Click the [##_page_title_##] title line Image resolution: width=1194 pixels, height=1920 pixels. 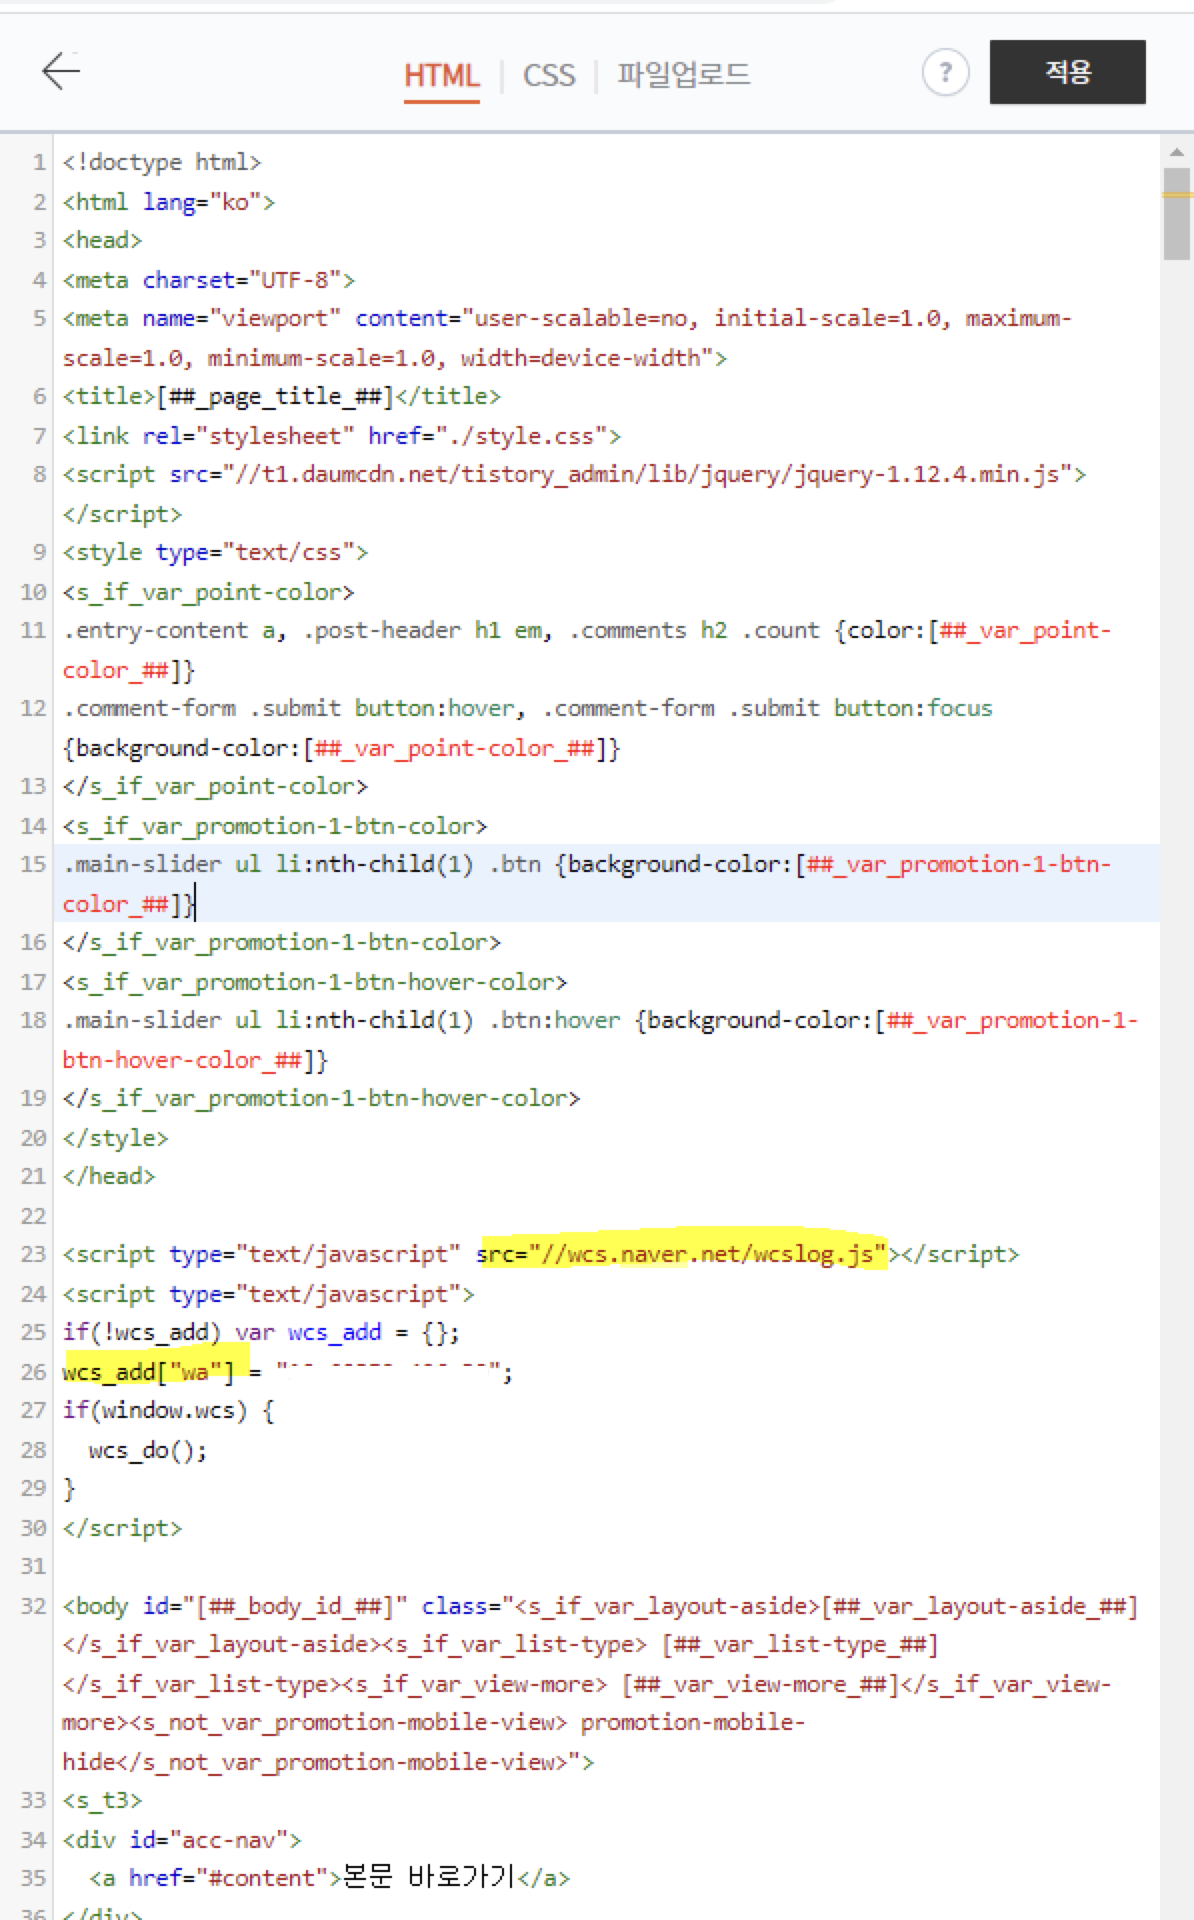[x=281, y=396]
